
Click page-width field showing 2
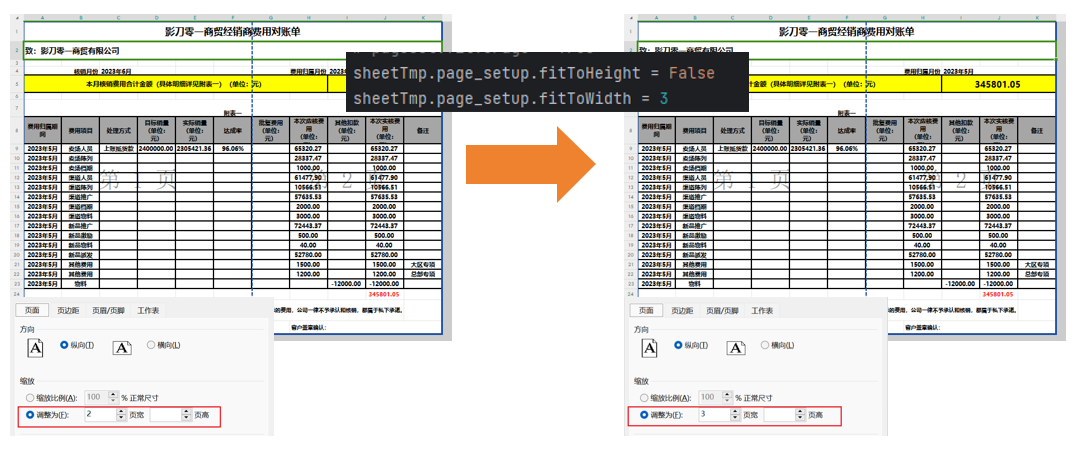pyautogui.click(x=98, y=414)
